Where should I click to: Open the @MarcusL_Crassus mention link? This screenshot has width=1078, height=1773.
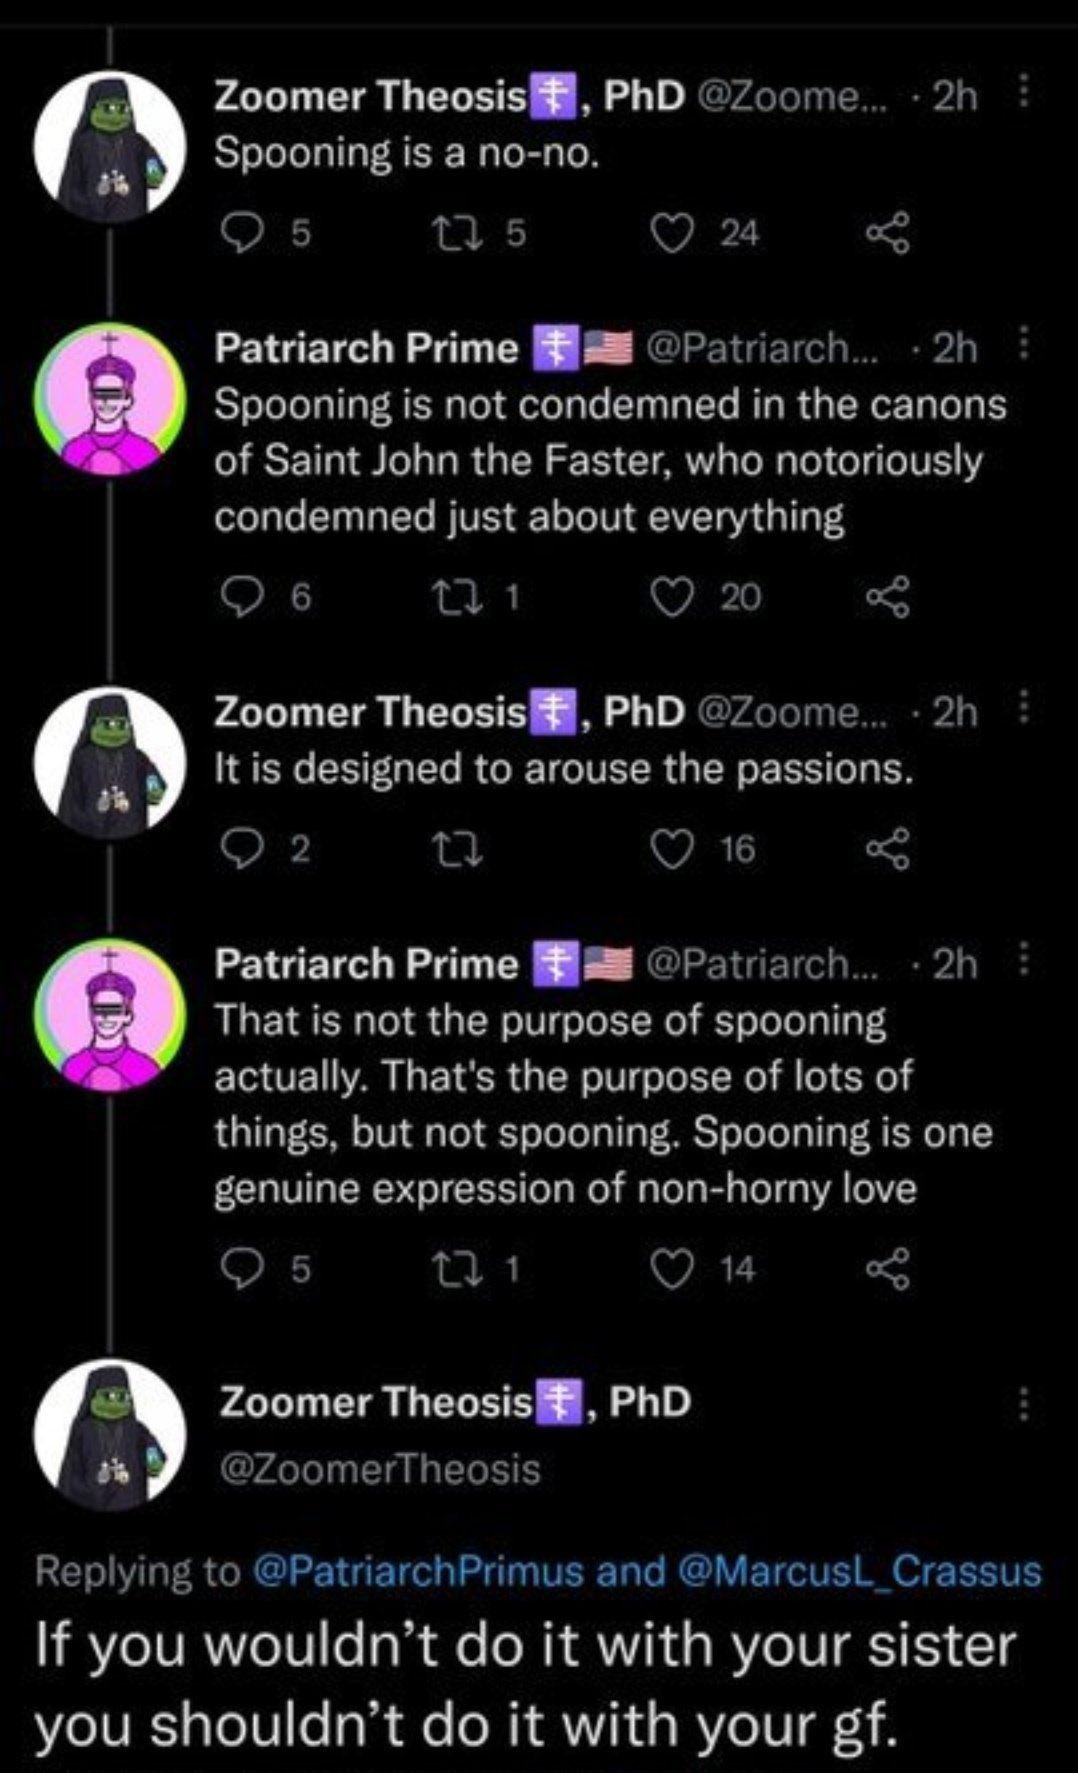click(859, 1571)
